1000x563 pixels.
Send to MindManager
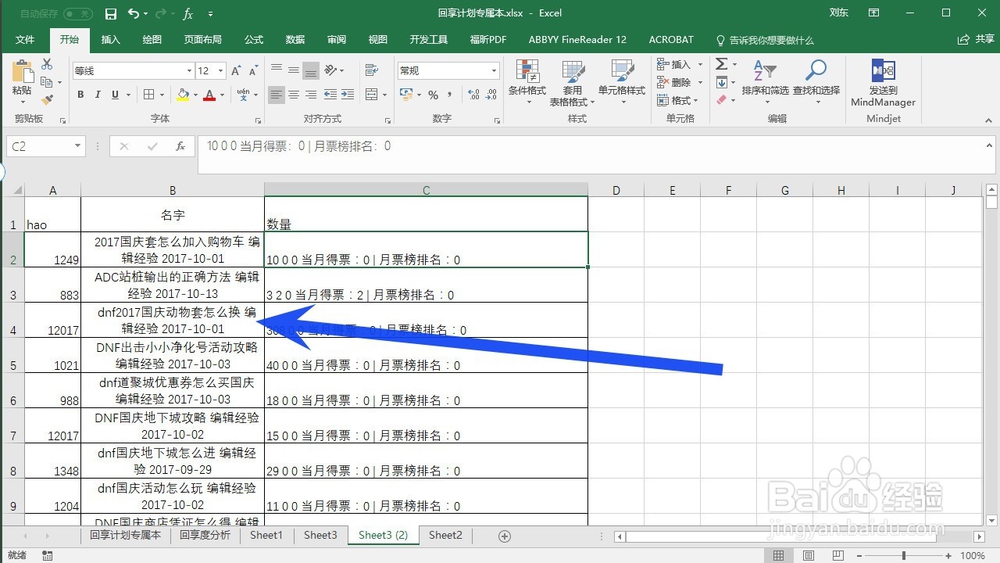[883, 82]
